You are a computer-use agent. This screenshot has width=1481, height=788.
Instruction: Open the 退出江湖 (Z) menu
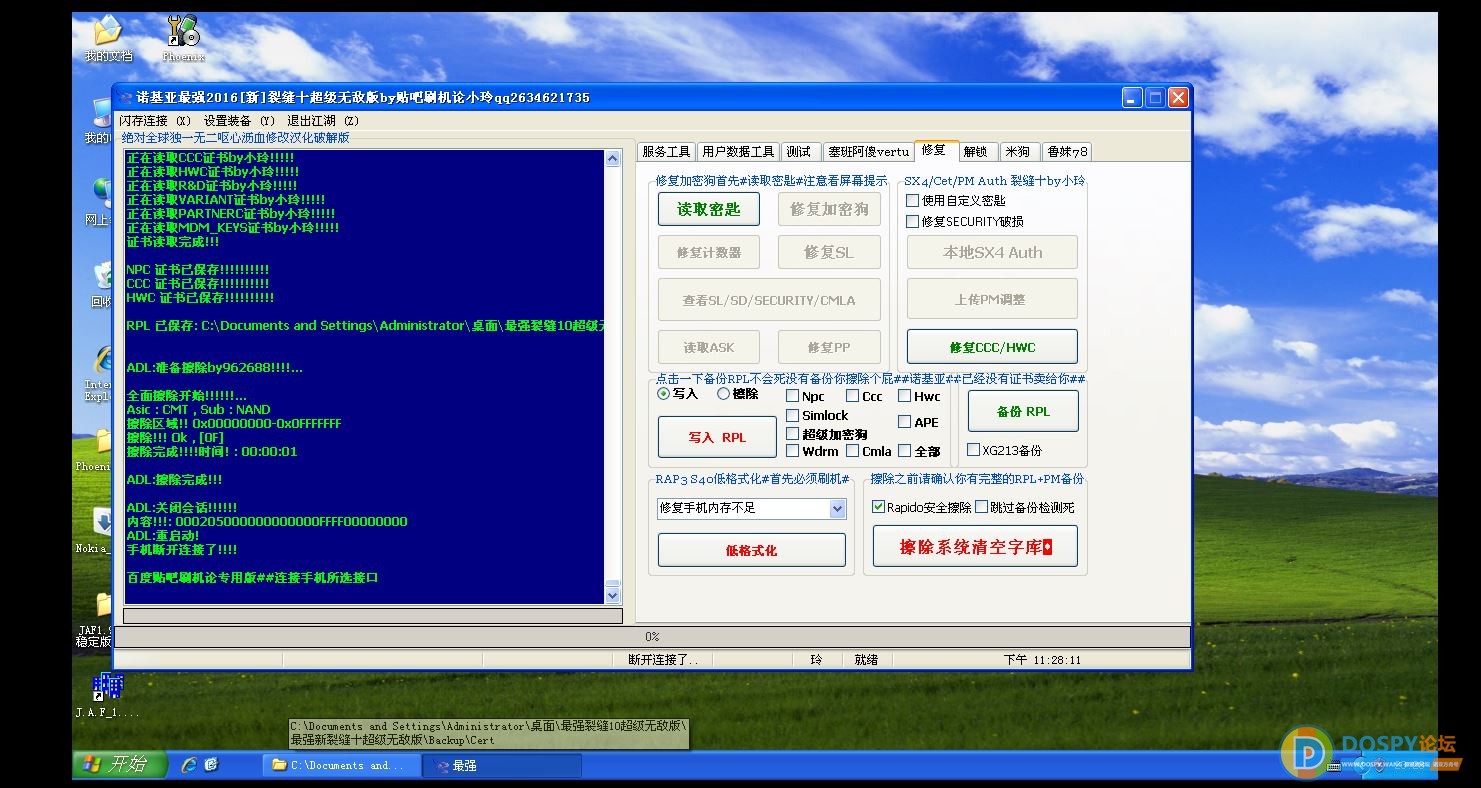click(x=323, y=121)
